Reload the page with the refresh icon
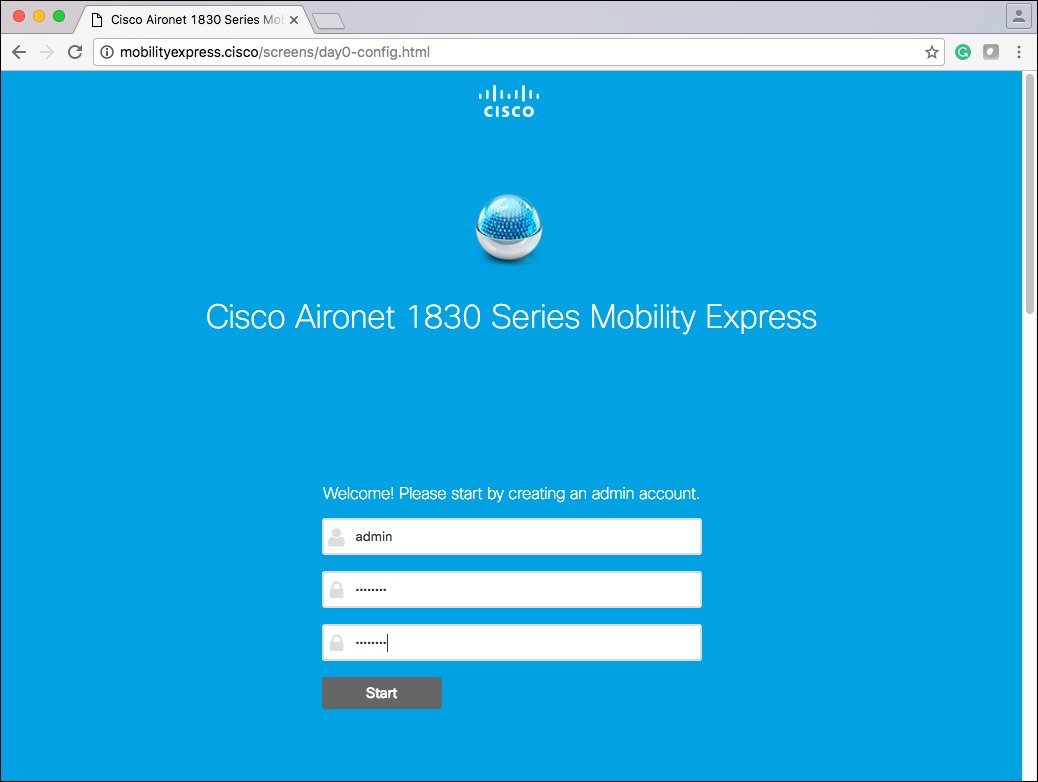Viewport: 1038px width, 782px height. point(75,52)
